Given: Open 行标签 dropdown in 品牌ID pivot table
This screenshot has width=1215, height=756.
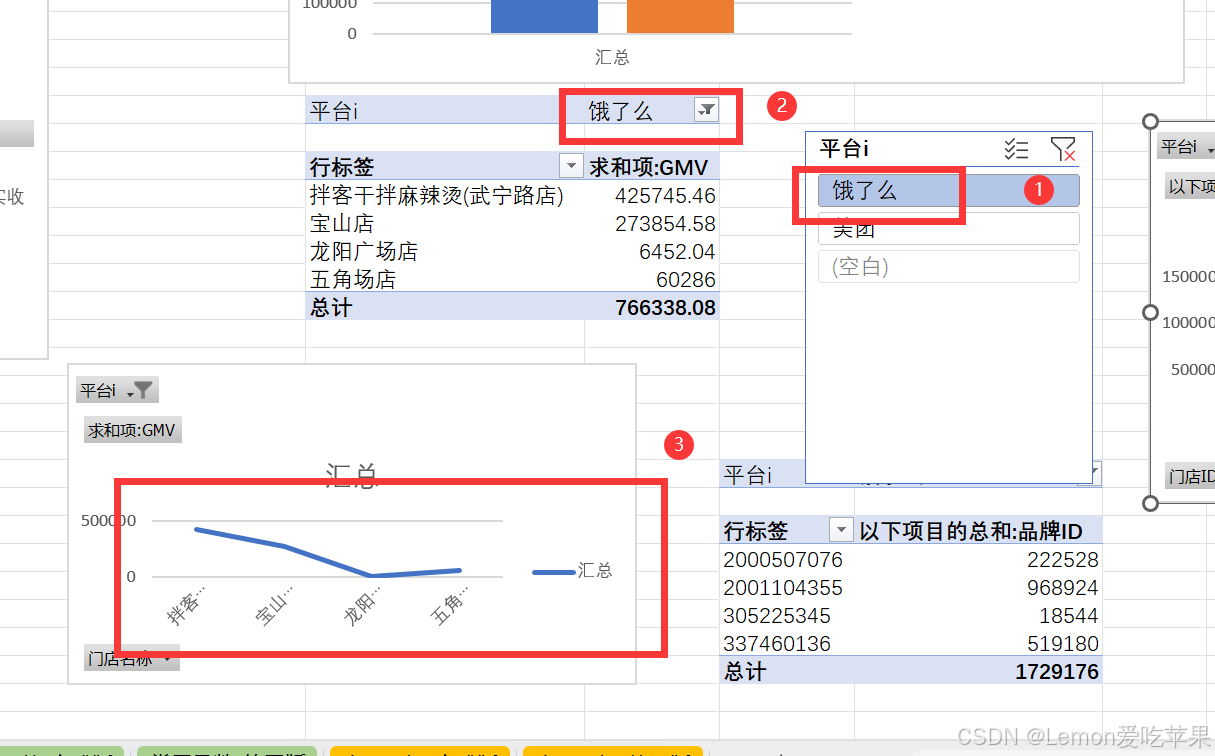Looking at the screenshot, I should 841,530.
